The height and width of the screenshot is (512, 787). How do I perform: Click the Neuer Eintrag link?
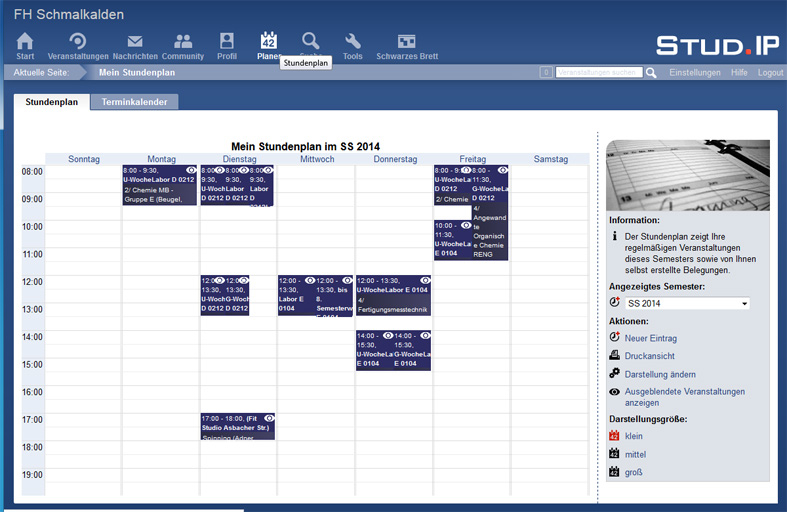650,339
